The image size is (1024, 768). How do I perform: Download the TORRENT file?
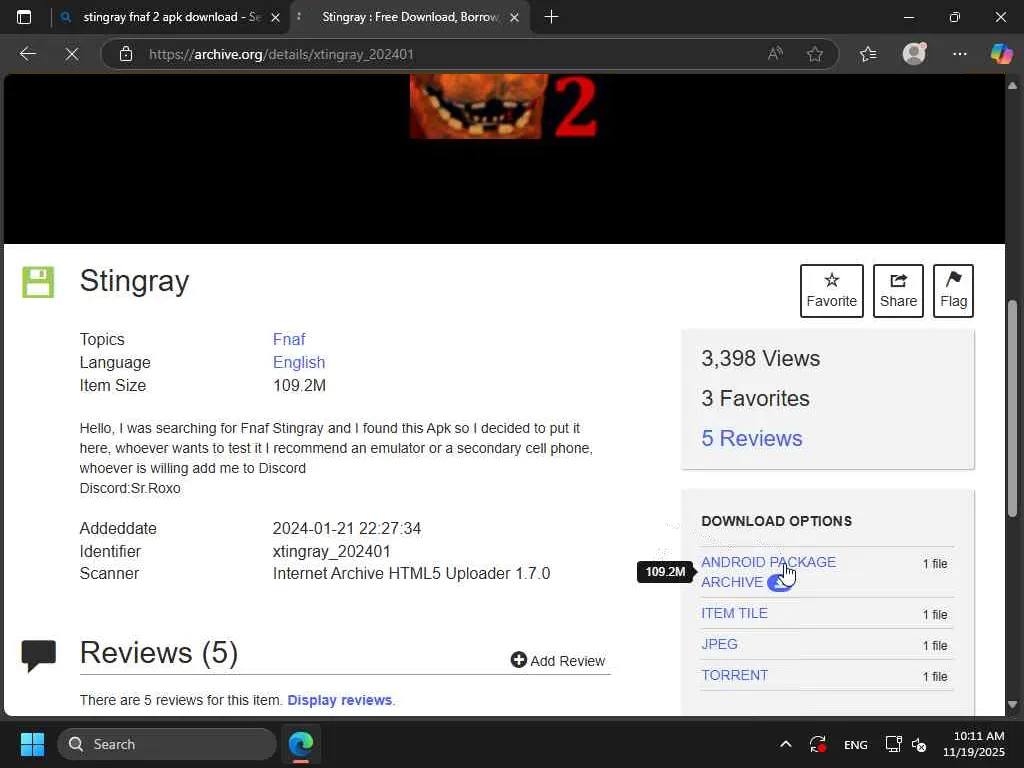coord(734,675)
